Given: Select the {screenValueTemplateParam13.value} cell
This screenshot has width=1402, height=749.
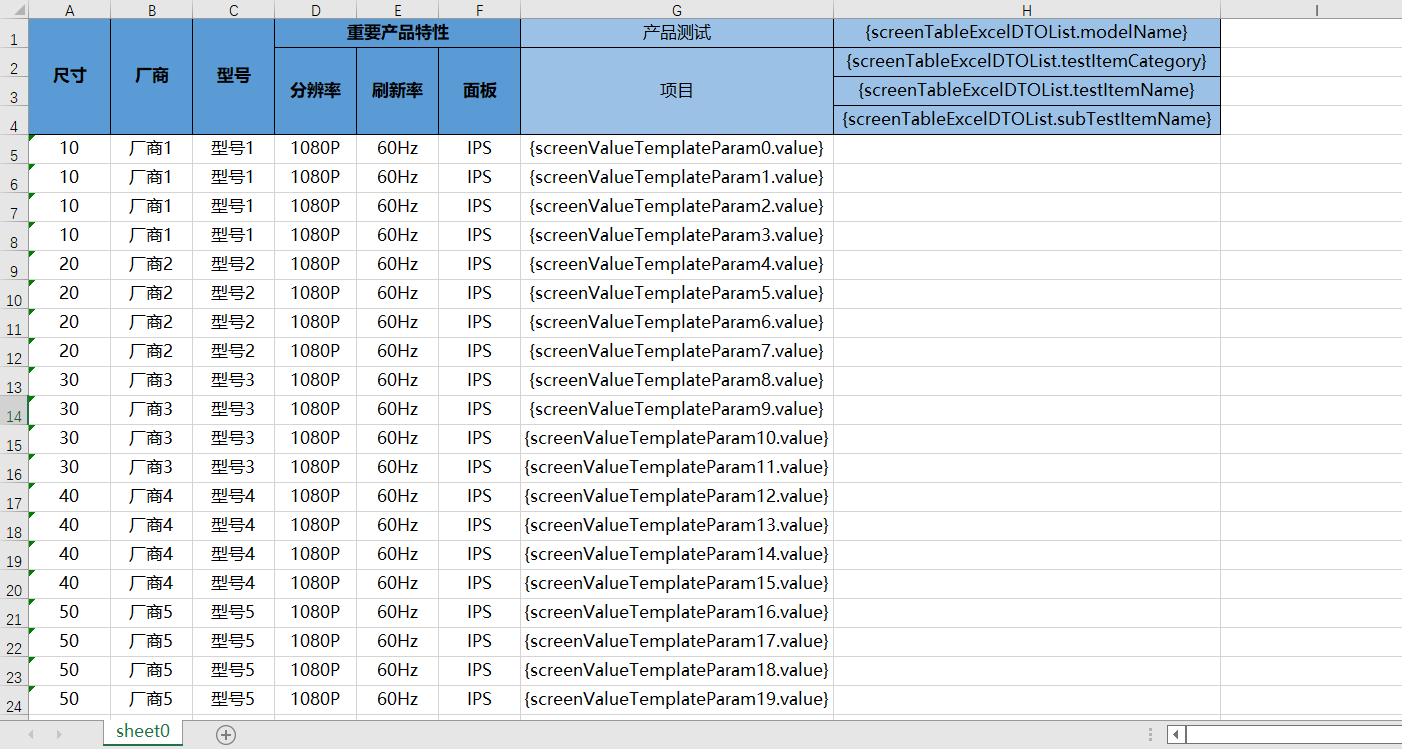Looking at the screenshot, I should [677, 526].
